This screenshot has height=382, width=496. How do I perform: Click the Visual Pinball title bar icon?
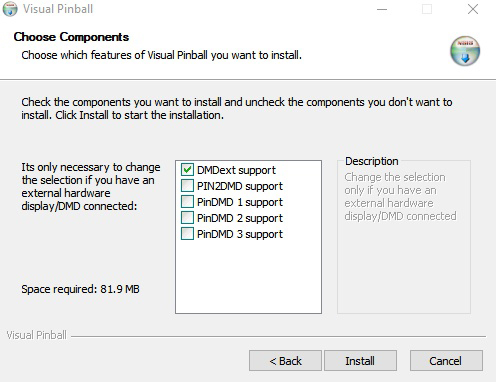point(10,9)
